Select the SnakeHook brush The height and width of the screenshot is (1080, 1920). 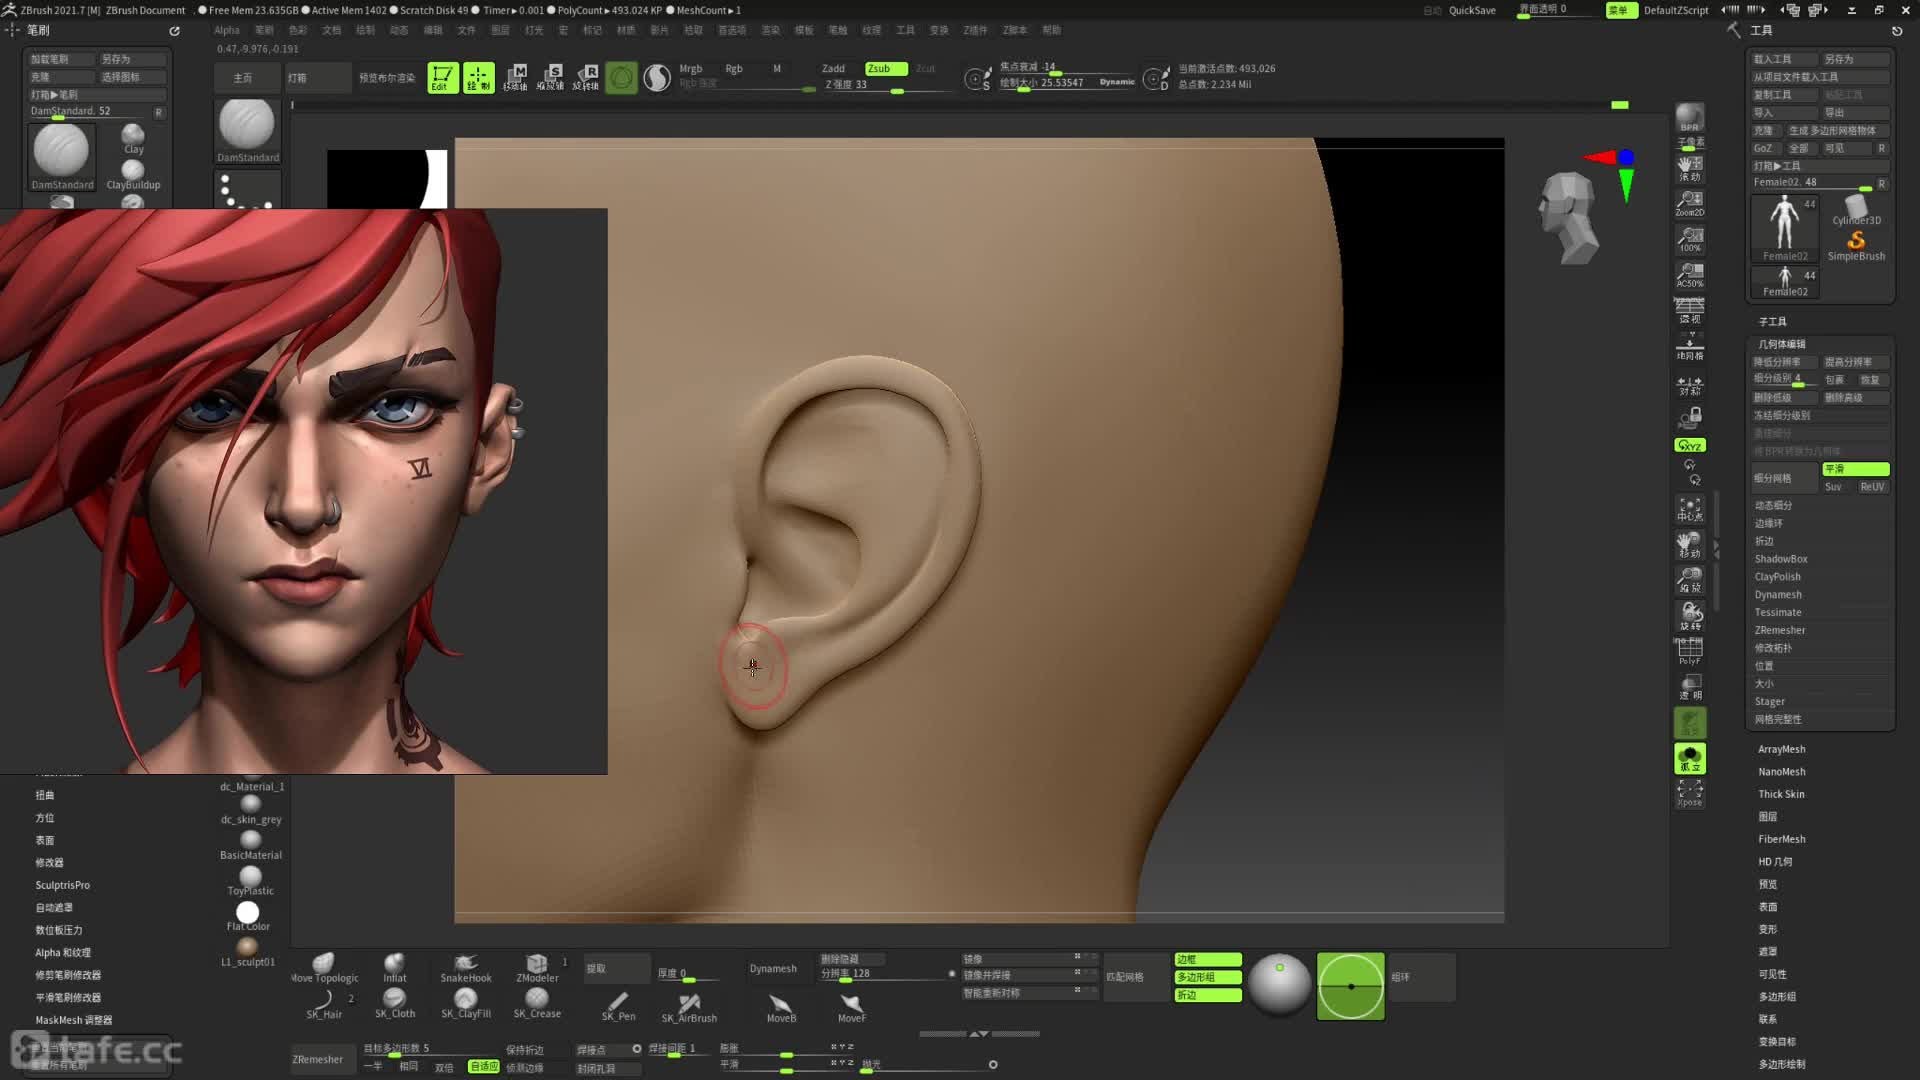(466, 968)
